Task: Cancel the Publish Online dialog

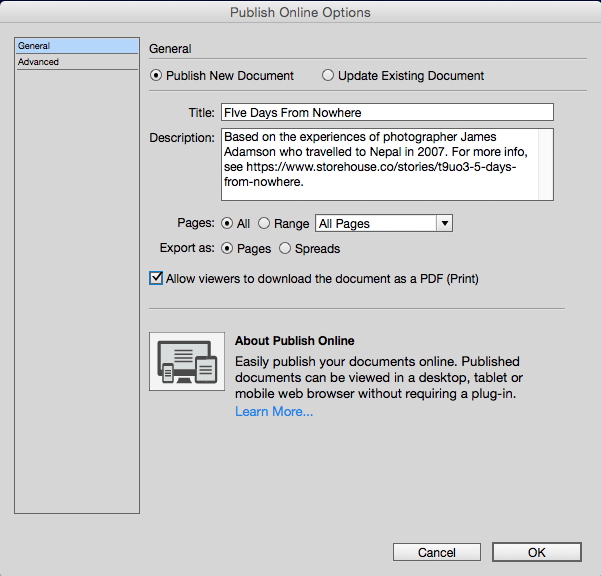Action: pos(437,552)
